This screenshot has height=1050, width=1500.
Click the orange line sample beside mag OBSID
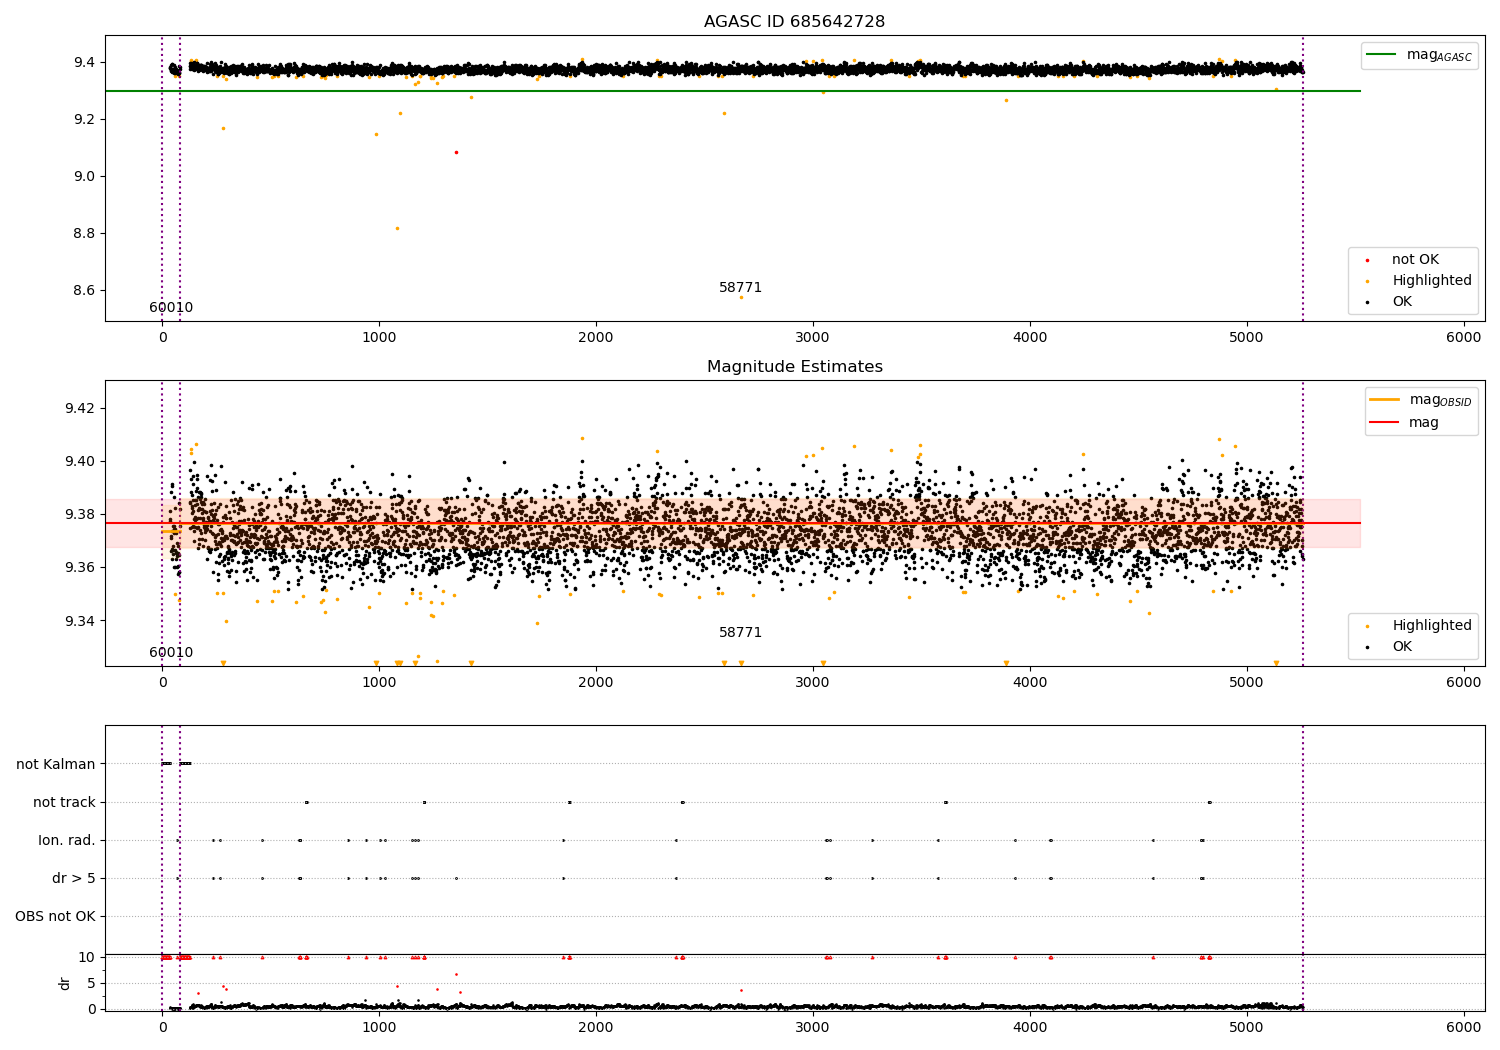point(1385,400)
